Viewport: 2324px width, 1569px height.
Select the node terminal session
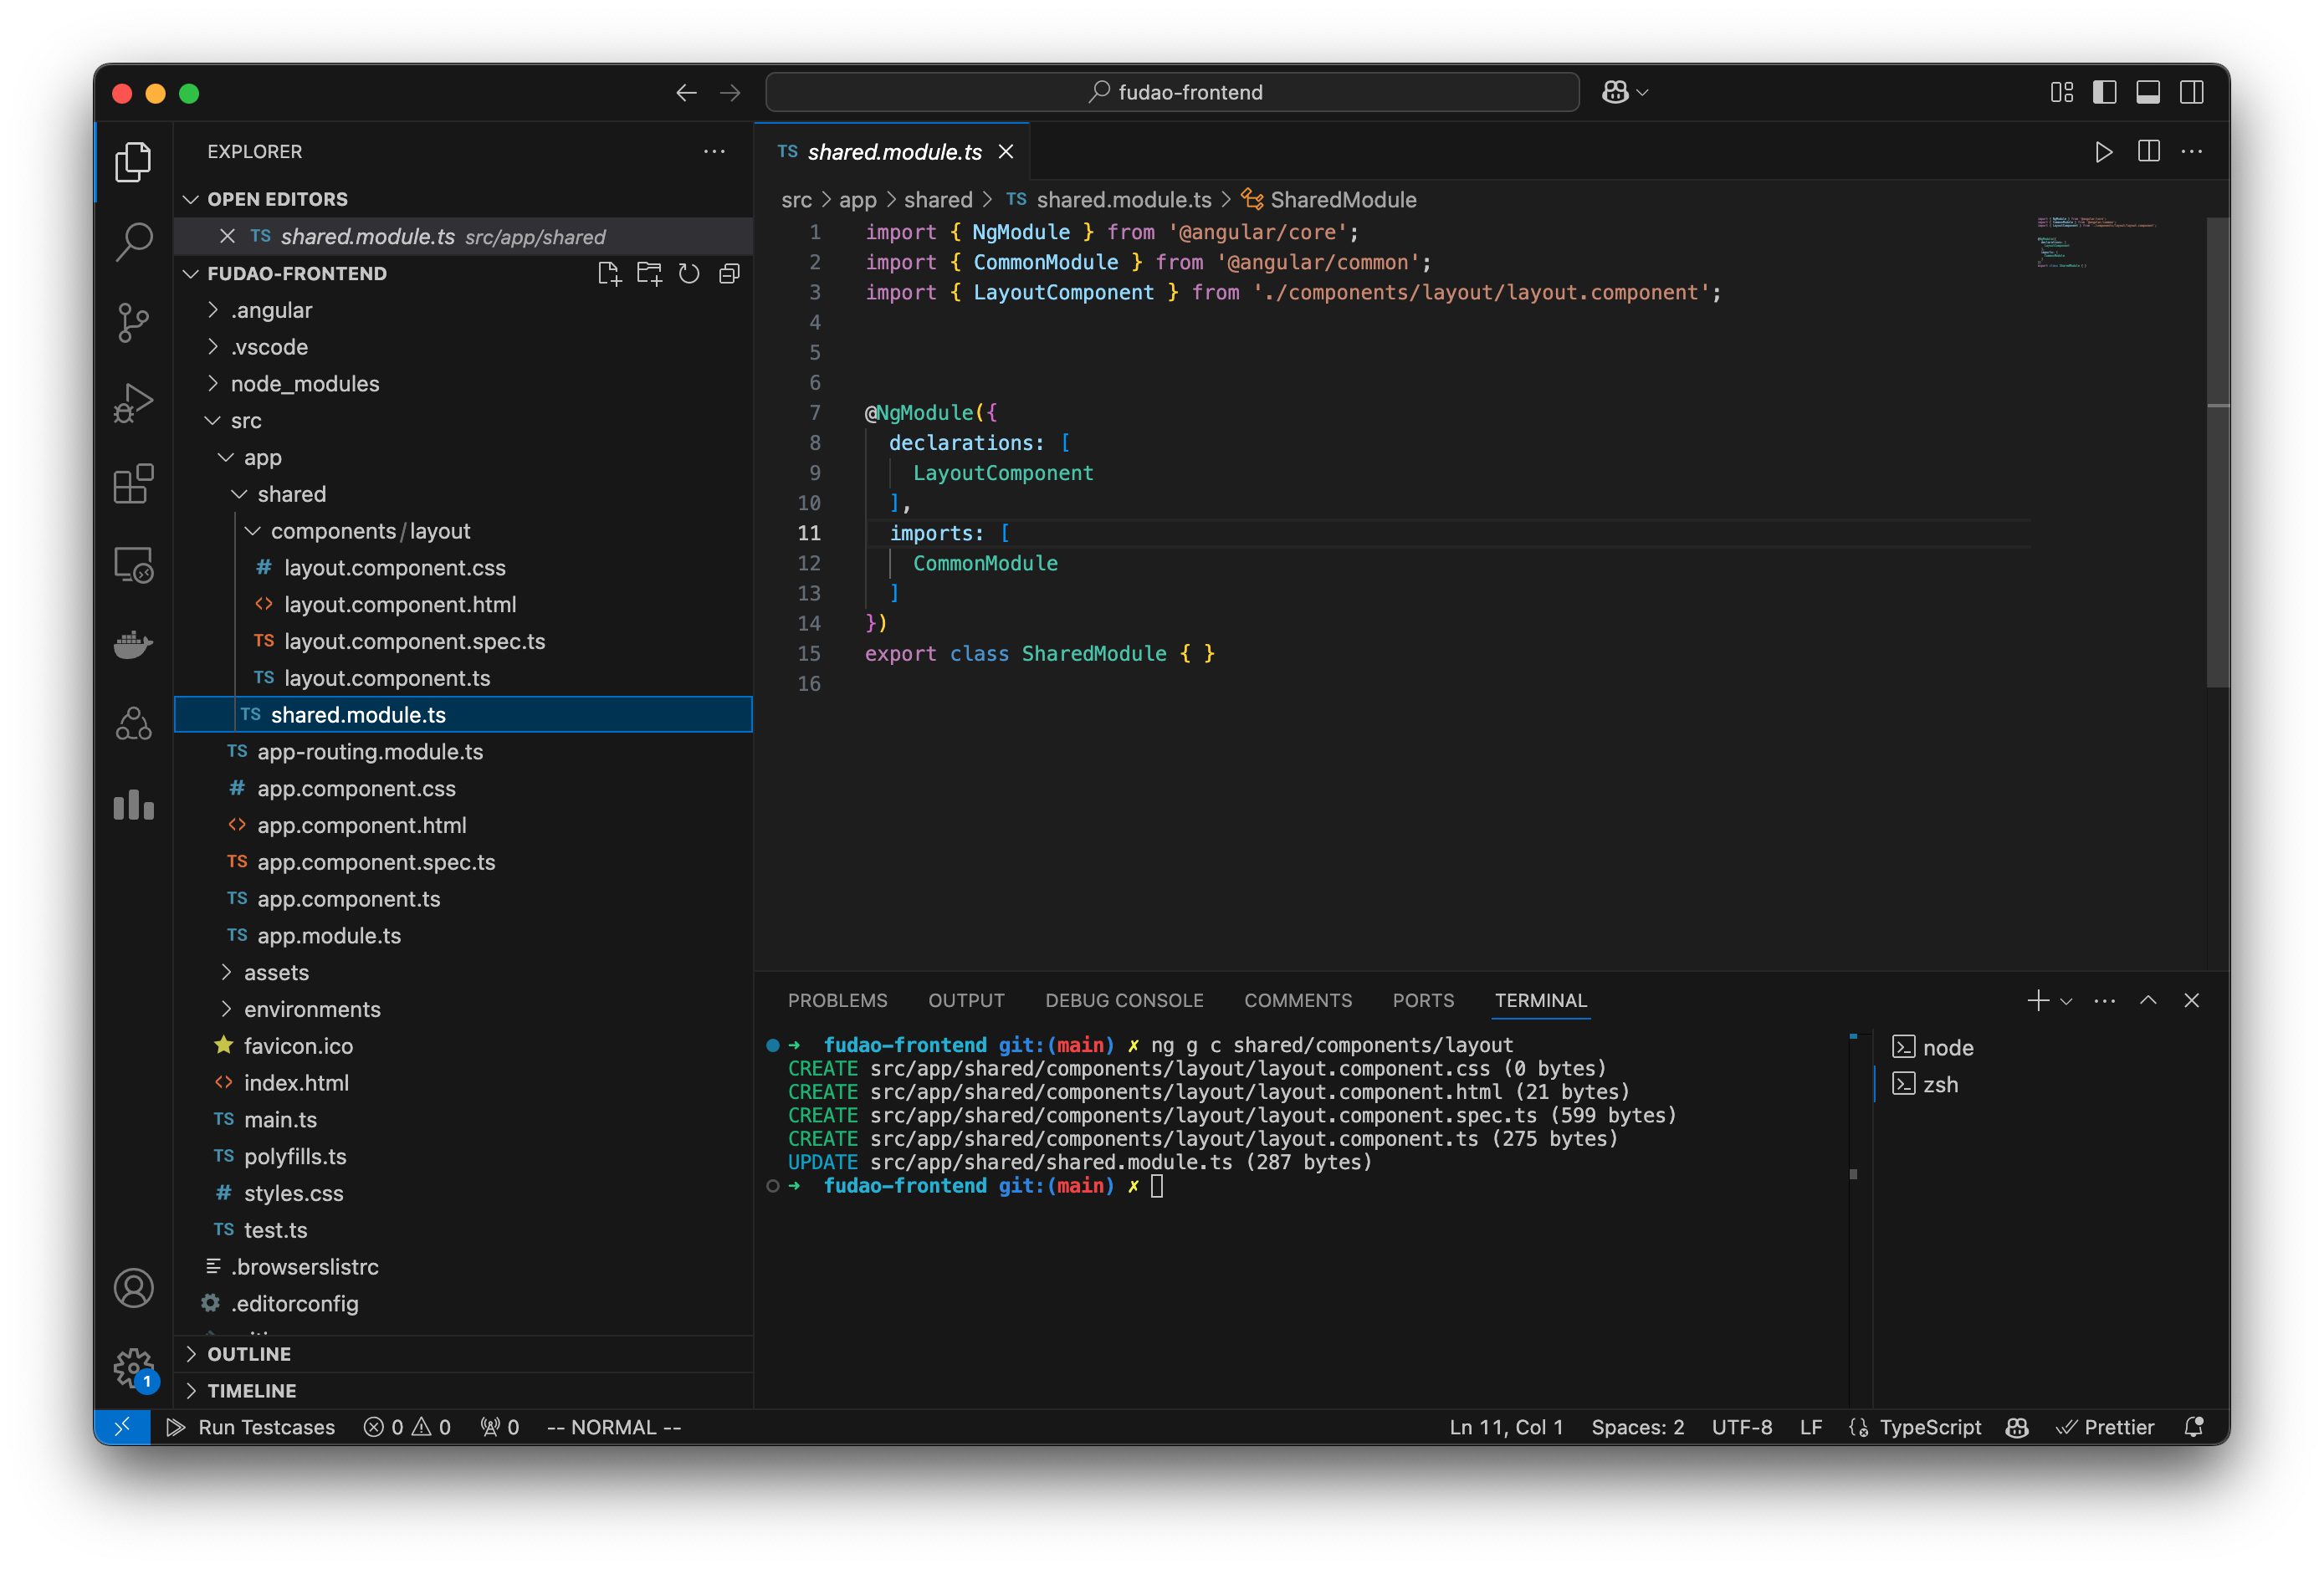pyautogui.click(x=1934, y=1047)
